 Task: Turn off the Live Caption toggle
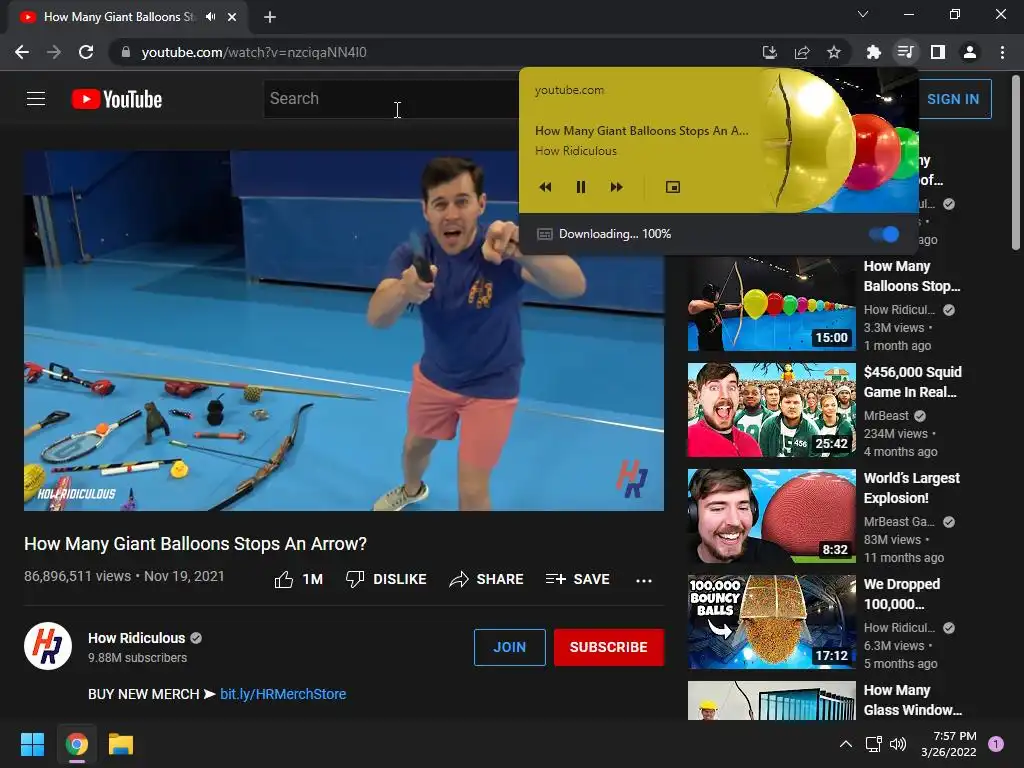coord(885,234)
